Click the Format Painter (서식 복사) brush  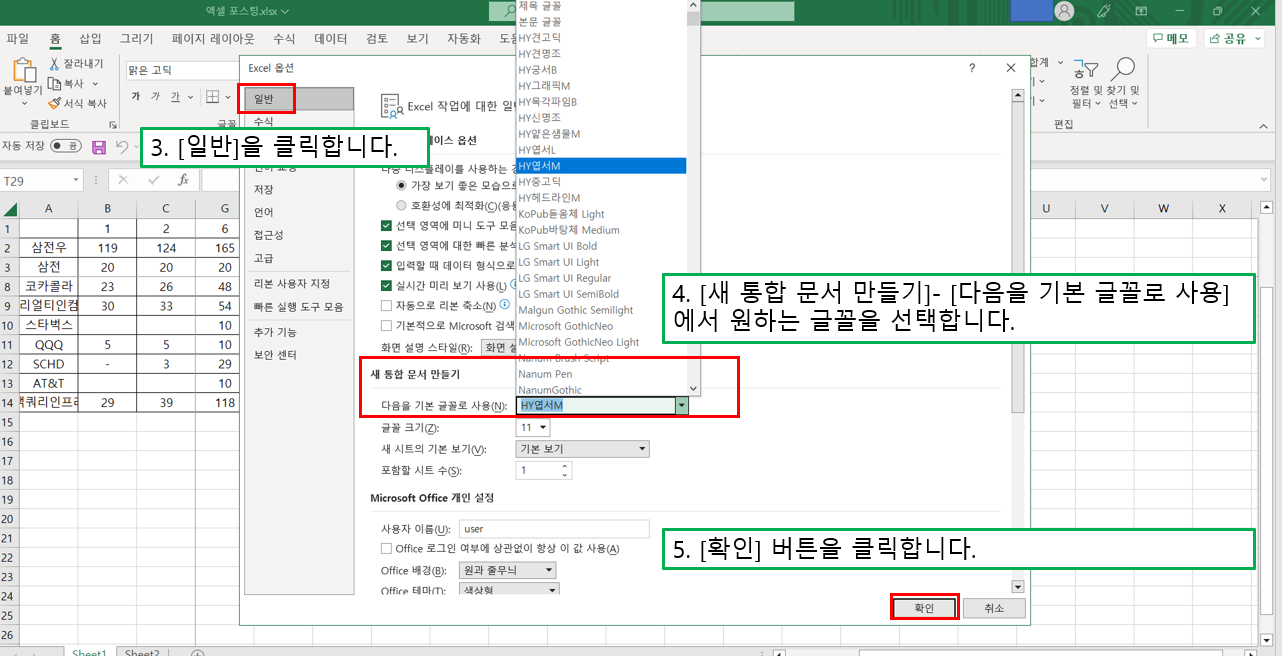click(56, 103)
